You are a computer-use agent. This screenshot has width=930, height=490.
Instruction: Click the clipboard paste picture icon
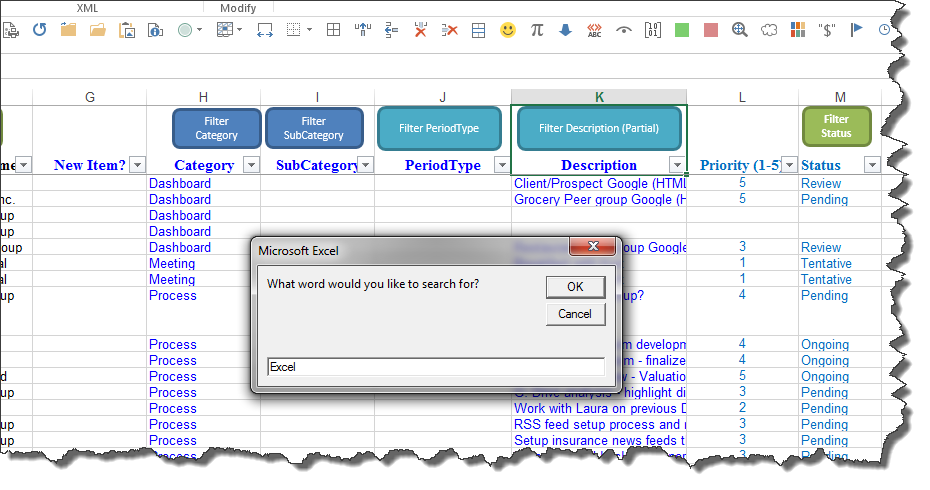[126, 30]
